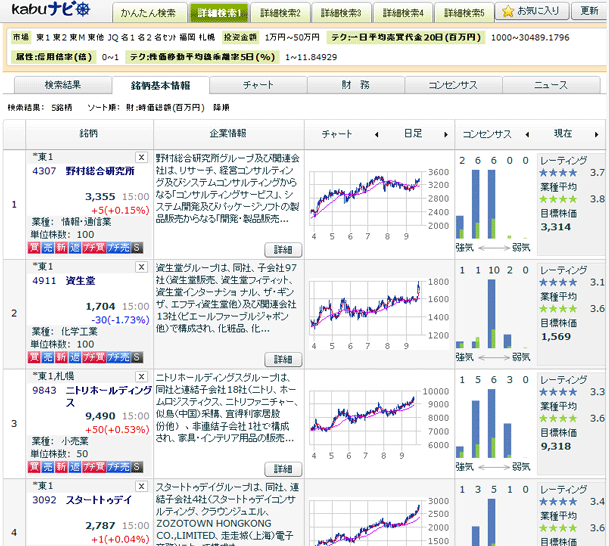Open the 検索結果 tab
This screenshot has width=610, height=546.
(63, 85)
